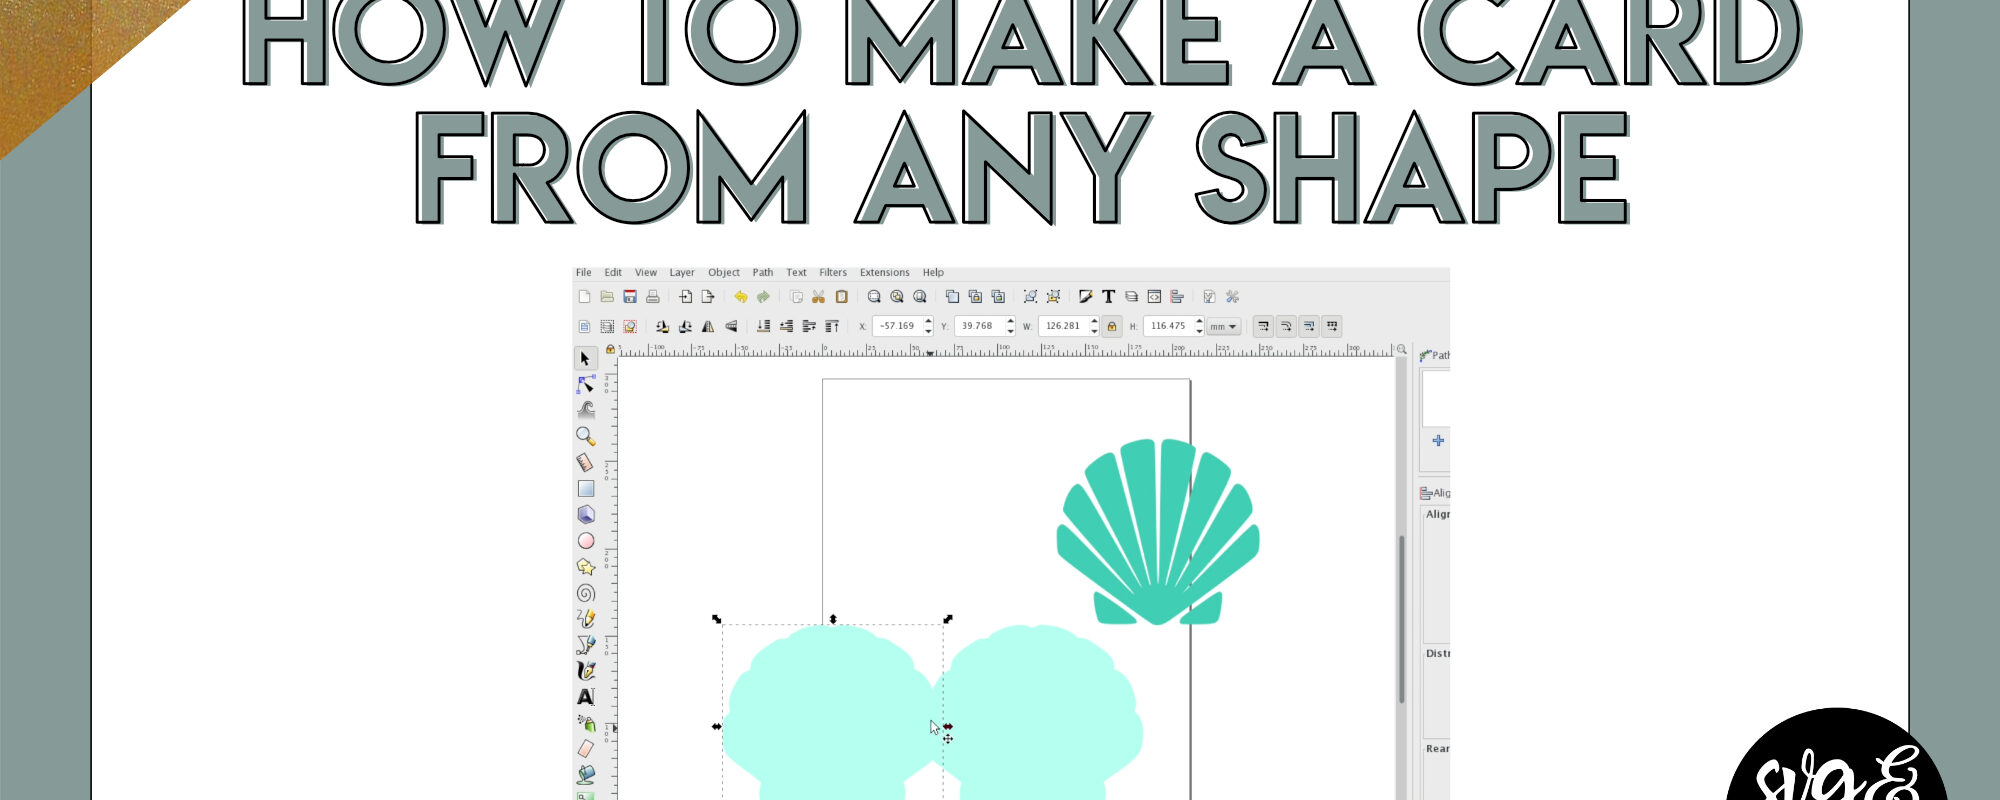The width and height of the screenshot is (2000, 800).
Task: Select the Star polygon tool
Action: [x=586, y=566]
